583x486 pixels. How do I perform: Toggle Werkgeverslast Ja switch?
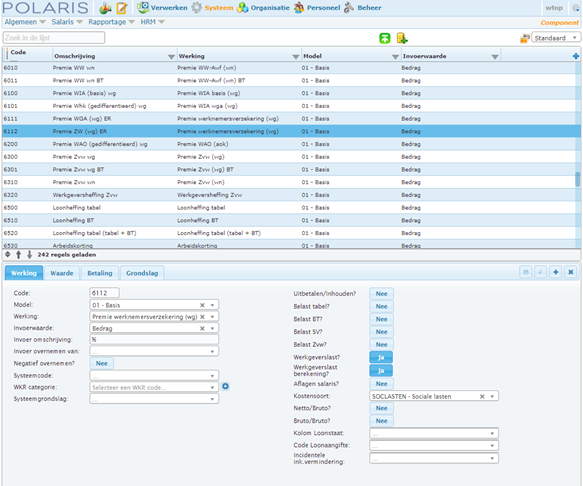coord(381,357)
